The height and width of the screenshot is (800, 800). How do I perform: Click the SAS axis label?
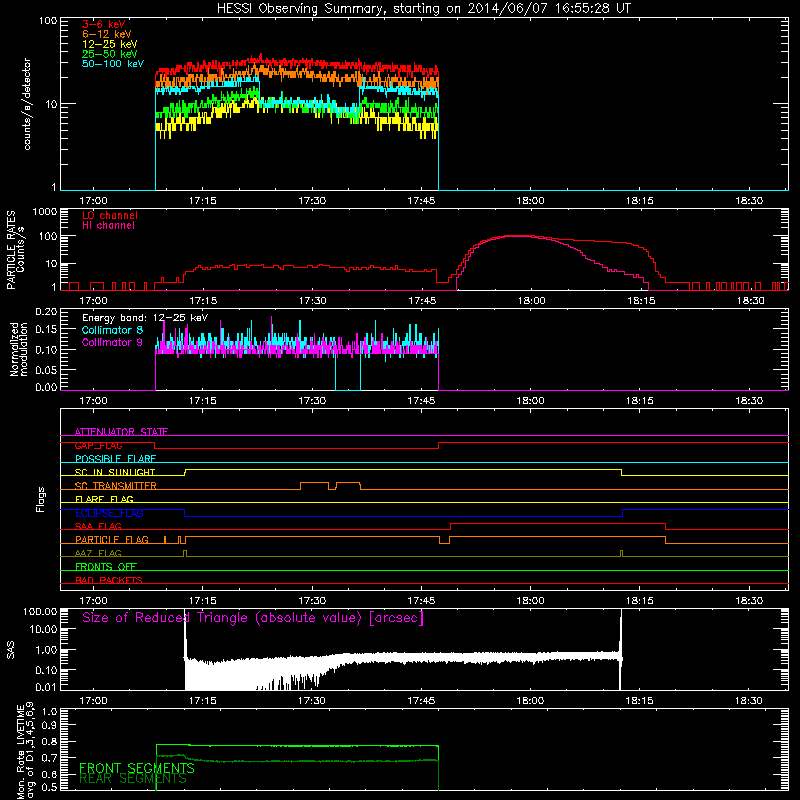10,650
